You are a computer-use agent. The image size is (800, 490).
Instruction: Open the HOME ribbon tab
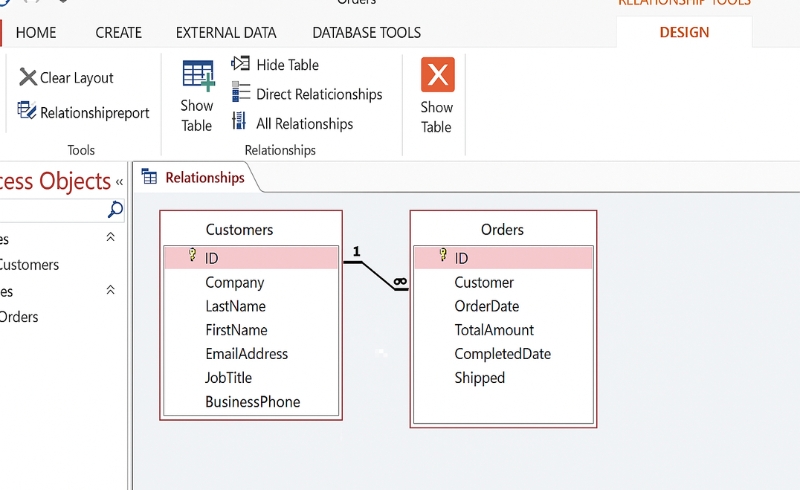pos(36,33)
